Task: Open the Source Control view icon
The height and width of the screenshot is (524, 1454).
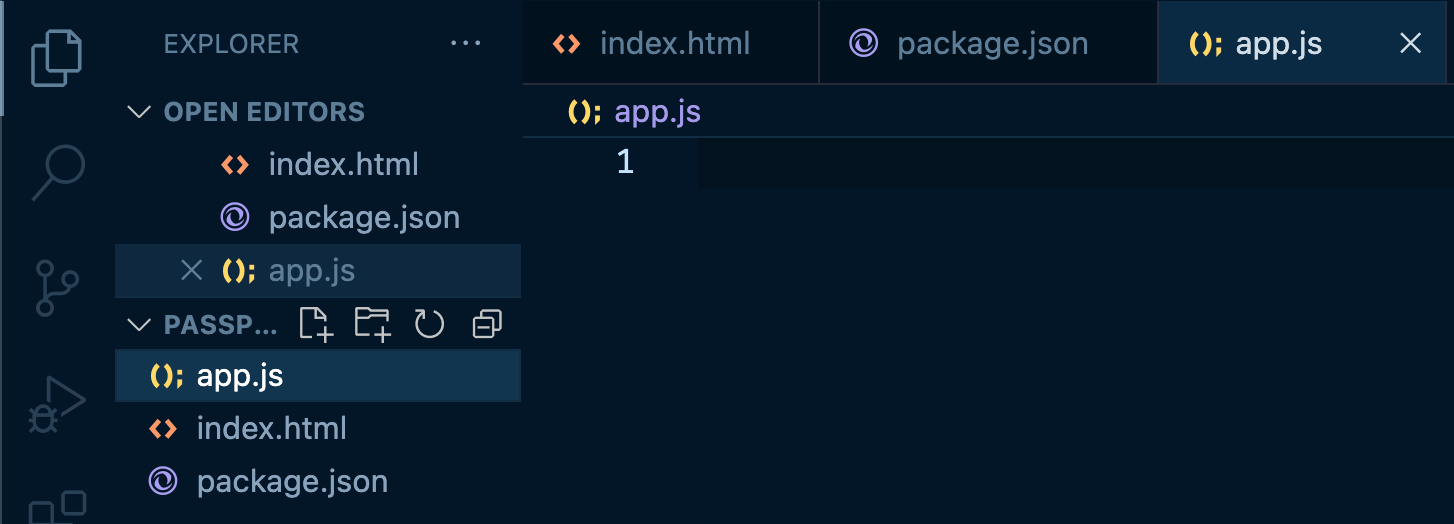Action: (x=57, y=288)
